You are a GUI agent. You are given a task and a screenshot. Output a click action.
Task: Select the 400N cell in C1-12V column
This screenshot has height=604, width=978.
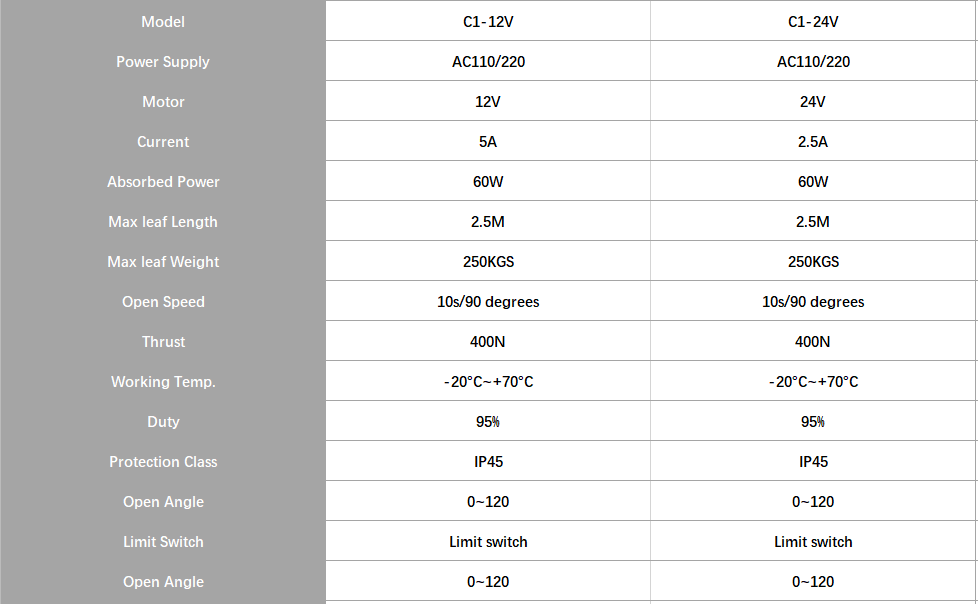coord(488,342)
